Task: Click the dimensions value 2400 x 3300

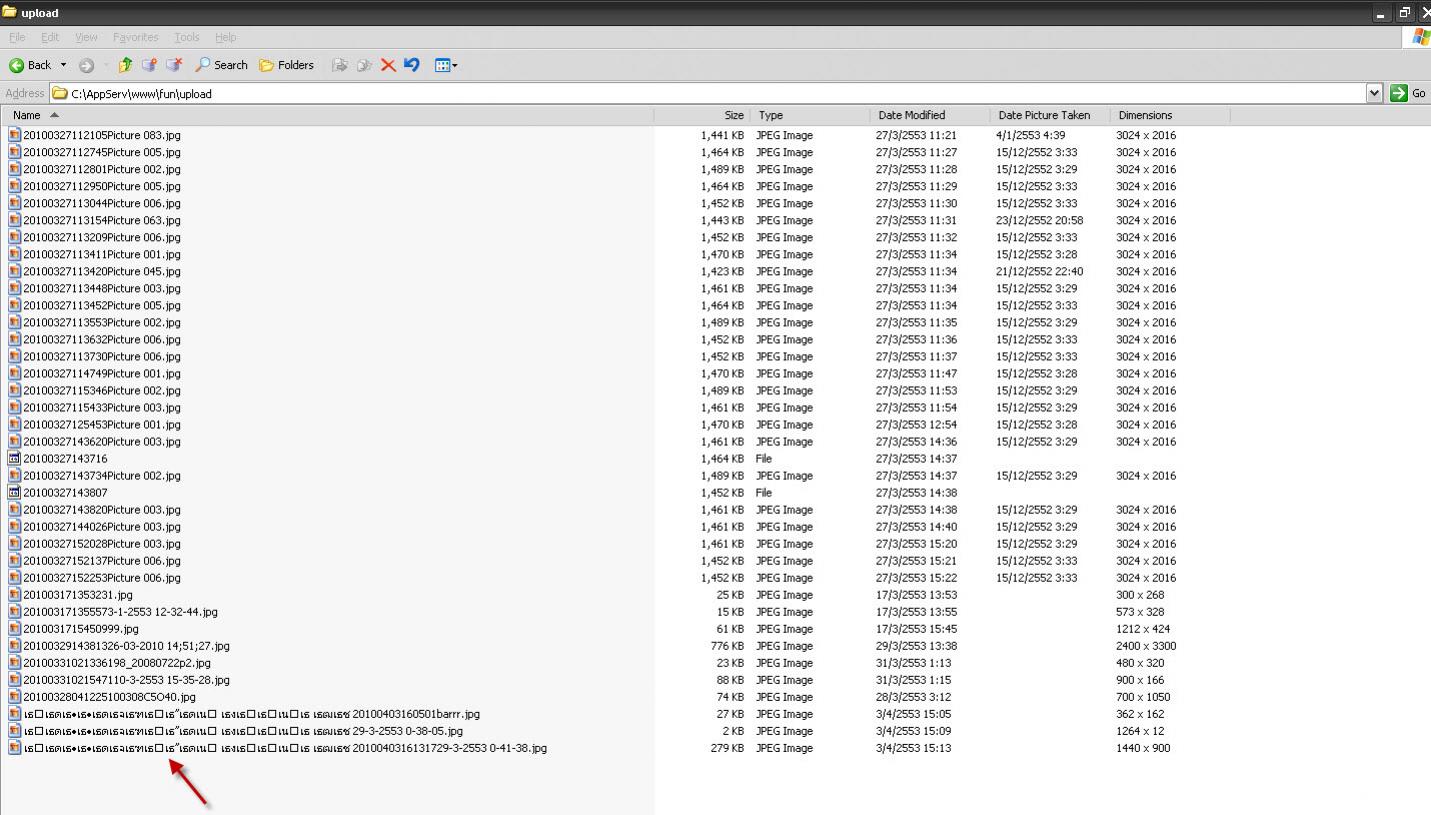Action: coord(1146,645)
